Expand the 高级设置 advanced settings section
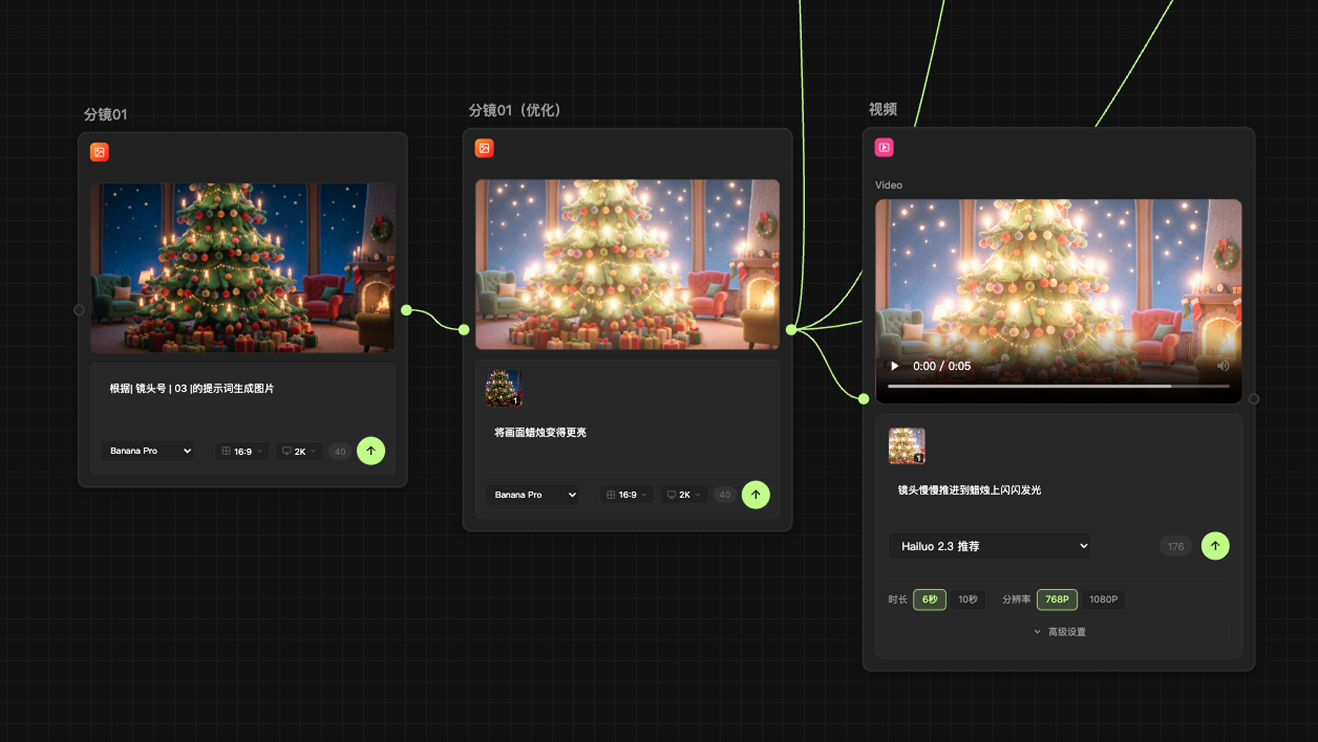 pos(1059,632)
